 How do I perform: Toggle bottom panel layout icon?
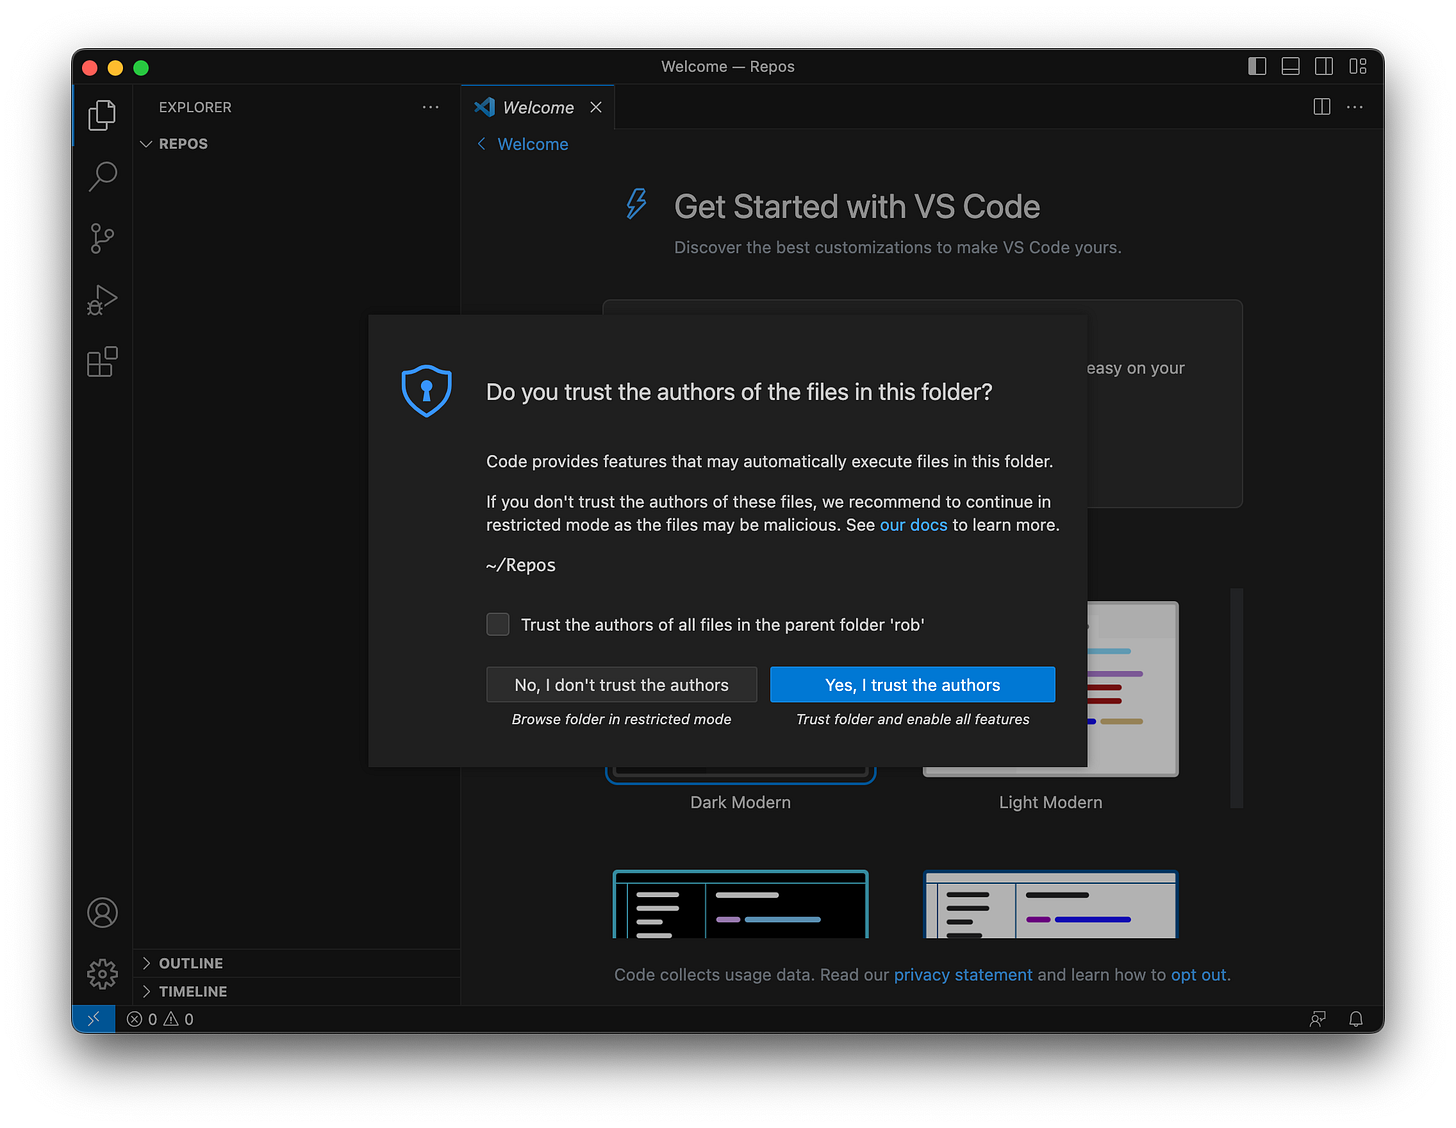coord(1291,66)
